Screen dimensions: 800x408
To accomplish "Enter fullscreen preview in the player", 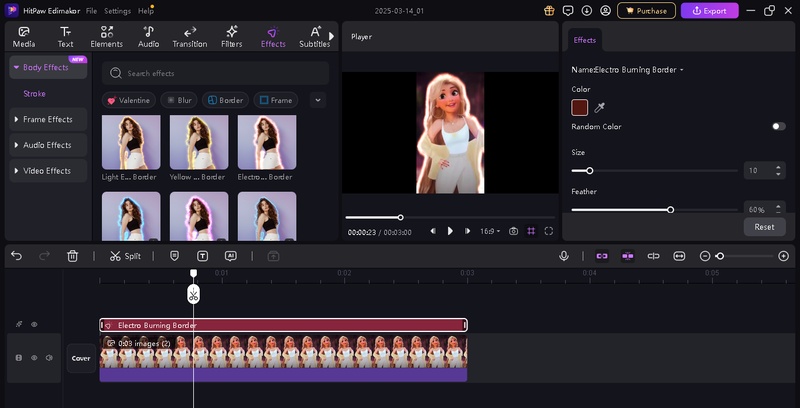I will [549, 231].
